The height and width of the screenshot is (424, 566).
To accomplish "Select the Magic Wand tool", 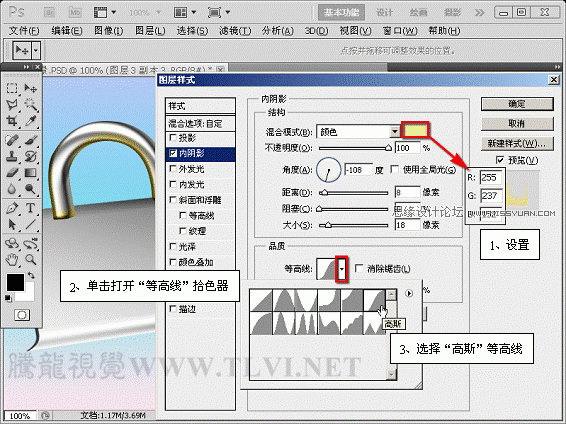I will 30,105.
